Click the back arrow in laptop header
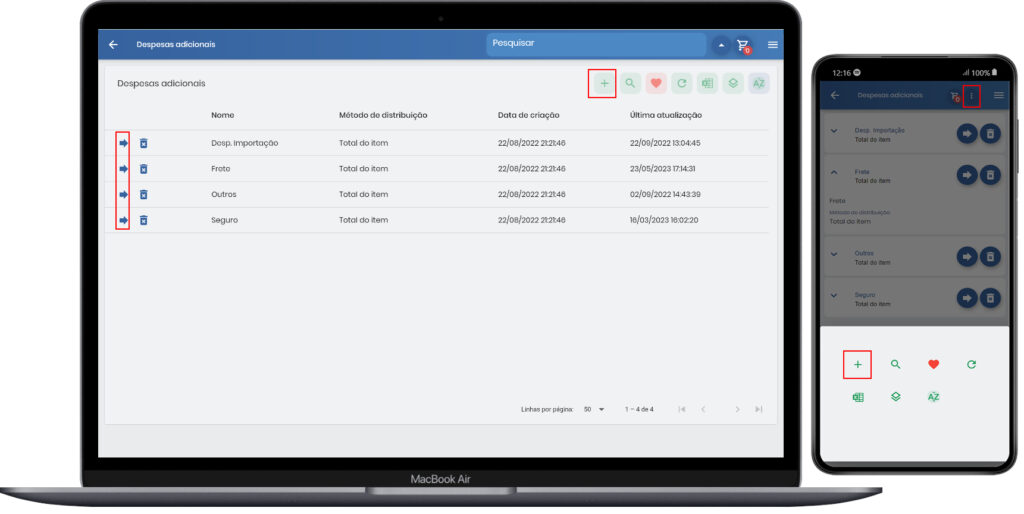The image size is (1024, 514). [113, 44]
